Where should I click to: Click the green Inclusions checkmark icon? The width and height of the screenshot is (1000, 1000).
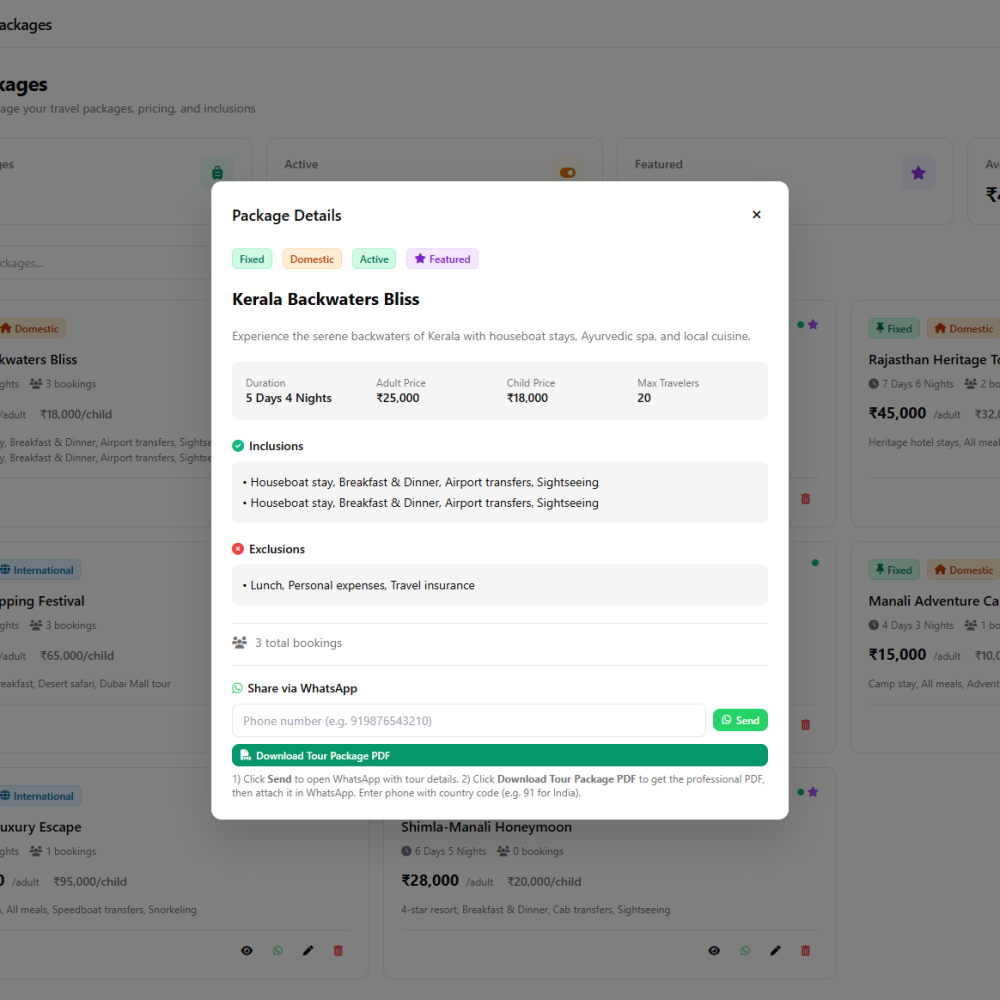(238, 446)
